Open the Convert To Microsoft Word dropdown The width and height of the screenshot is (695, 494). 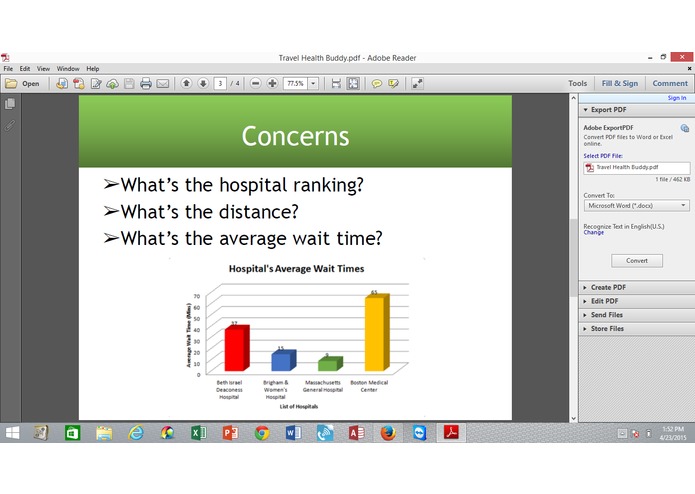point(636,206)
